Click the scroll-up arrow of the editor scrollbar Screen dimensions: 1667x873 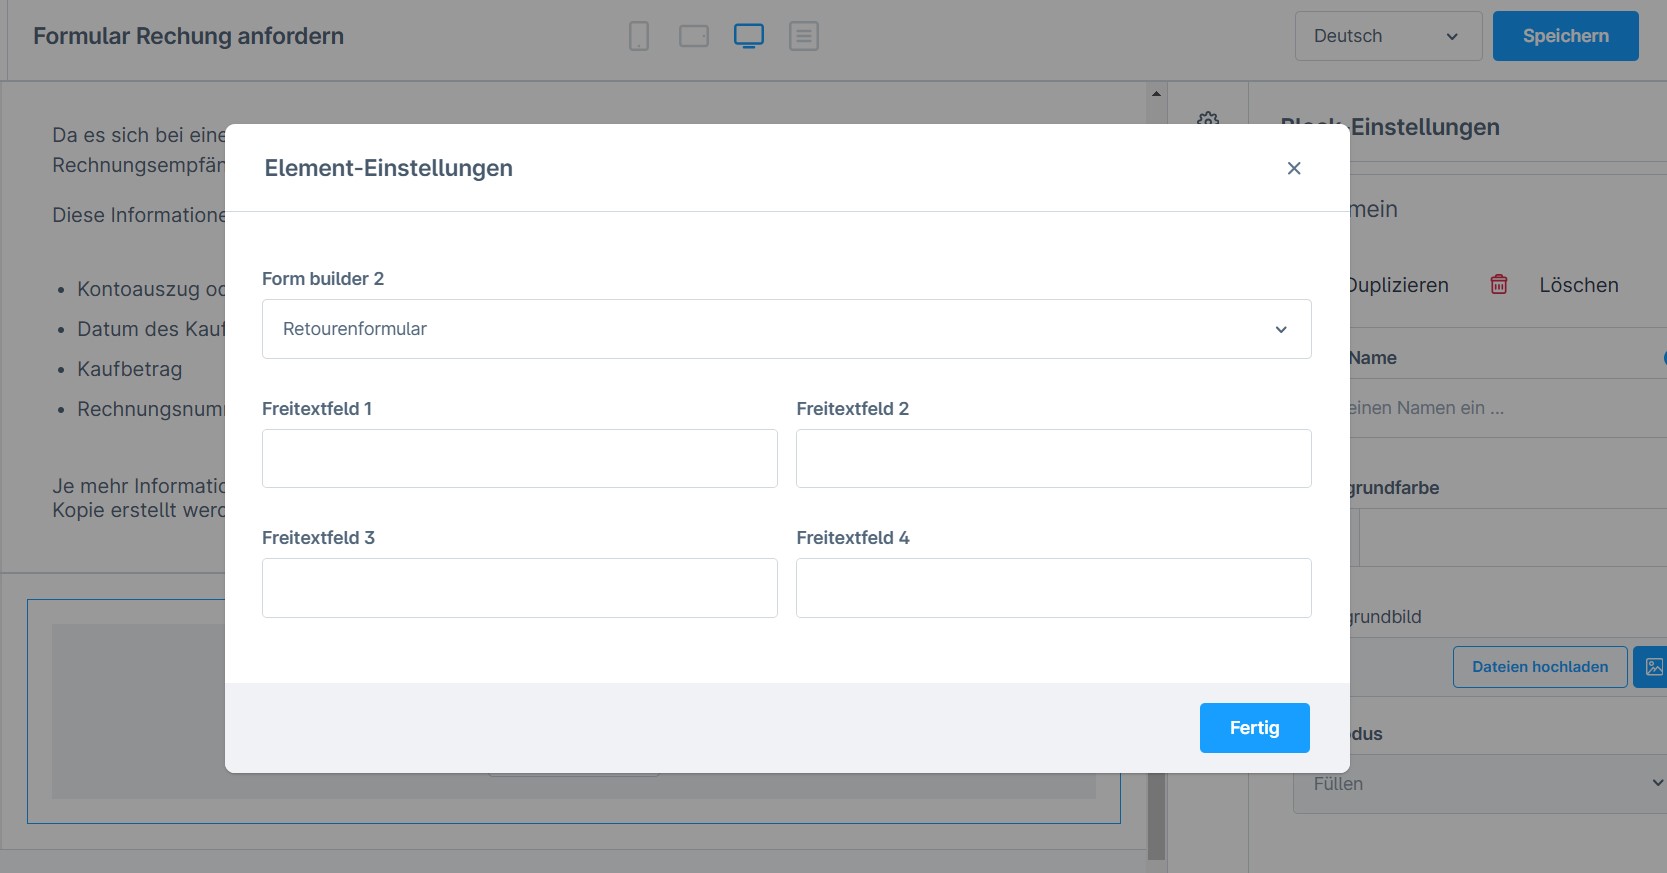[1156, 94]
